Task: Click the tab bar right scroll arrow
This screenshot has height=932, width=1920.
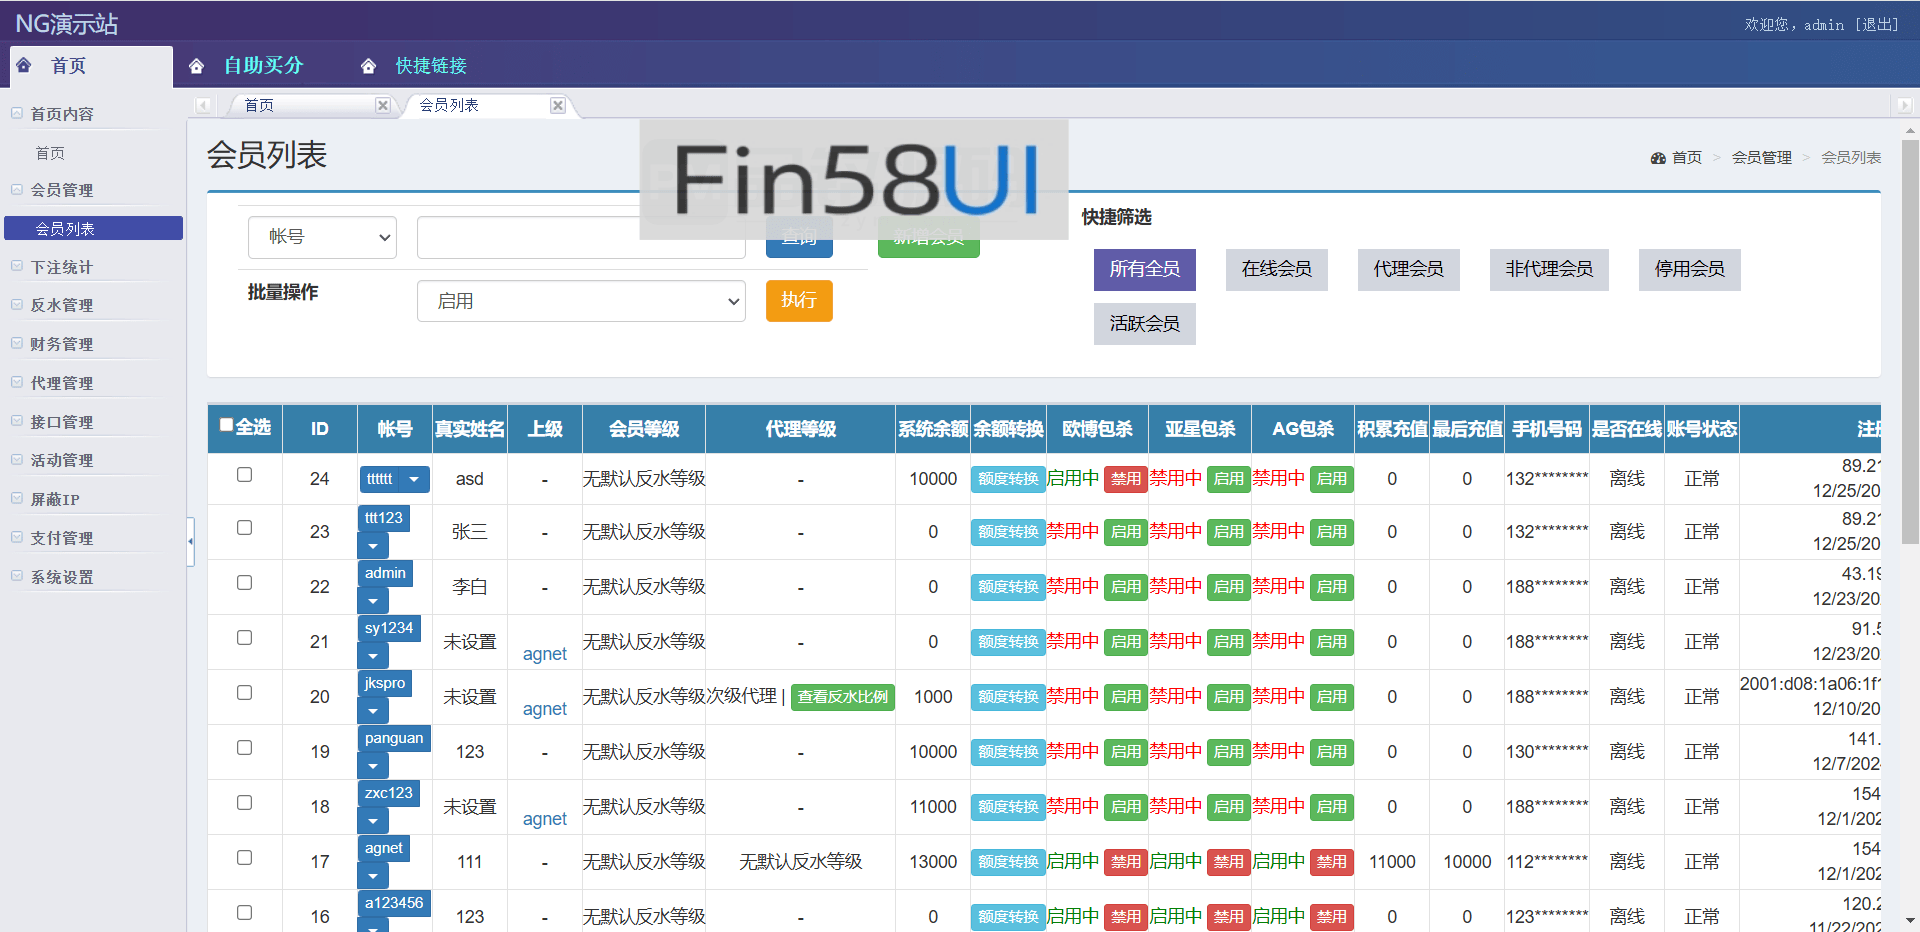Action: click(x=1903, y=105)
